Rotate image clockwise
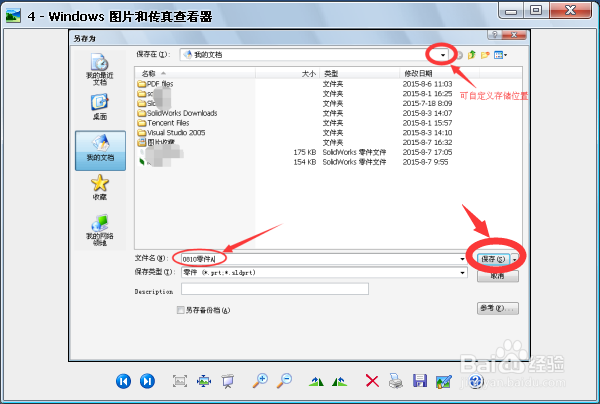 click(x=316, y=381)
